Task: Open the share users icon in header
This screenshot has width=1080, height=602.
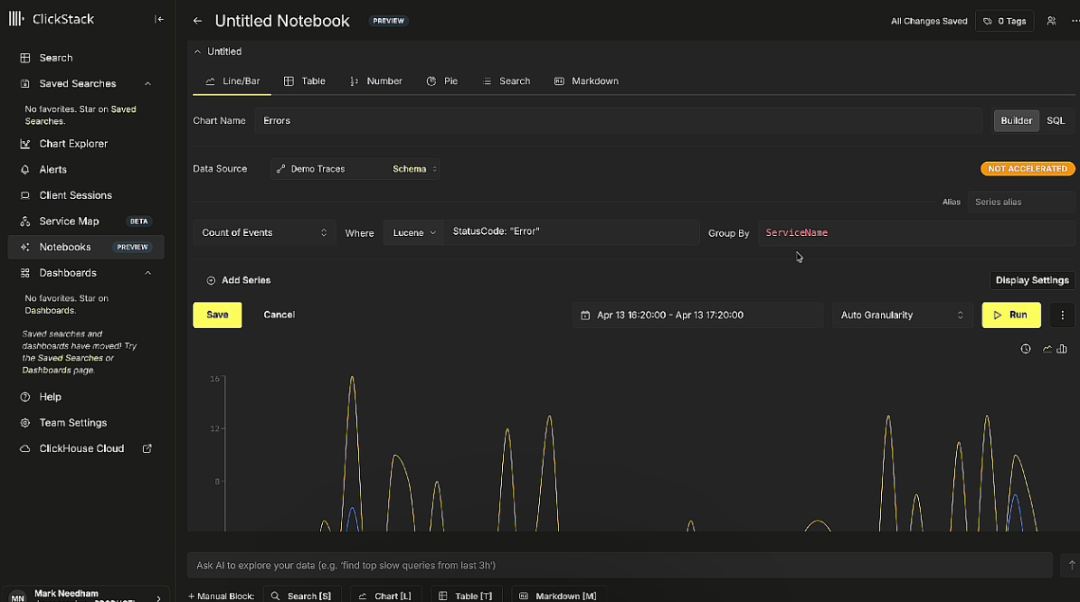Action: 1051,21
